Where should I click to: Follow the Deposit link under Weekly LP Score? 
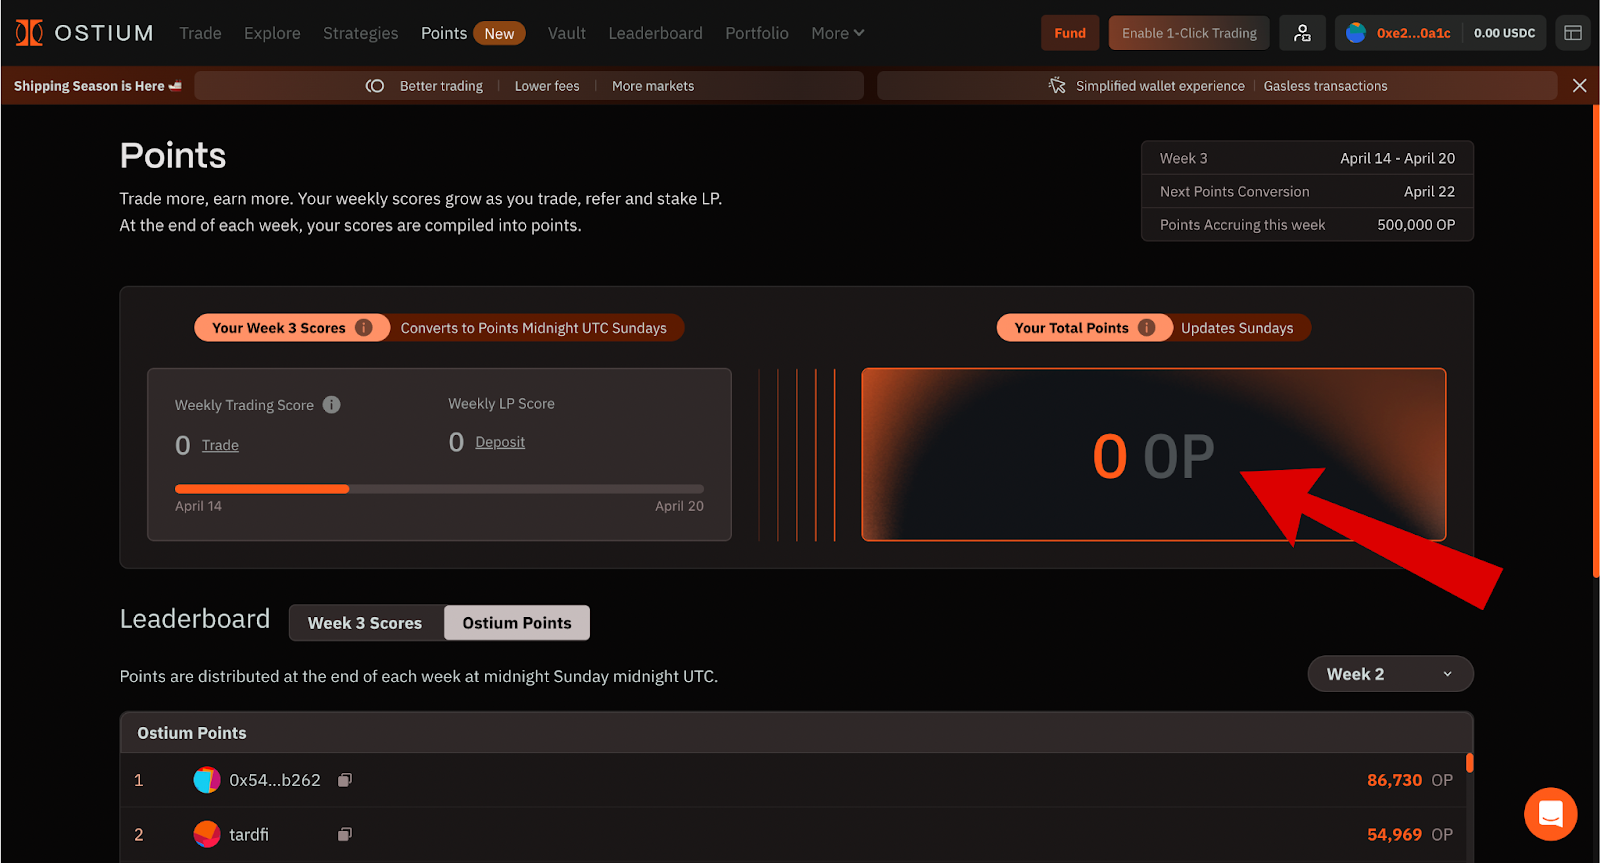point(500,442)
